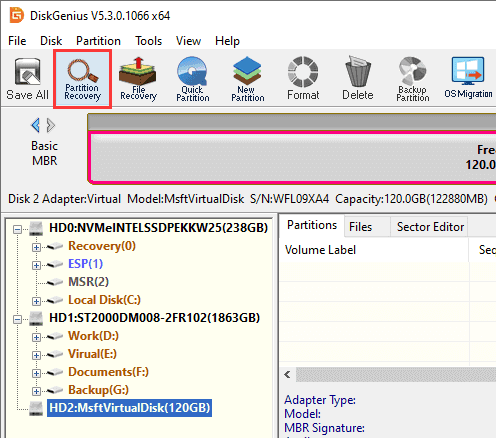The width and height of the screenshot is (496, 438).
Task: Select the Recovery(0) partition
Action: coord(102,246)
